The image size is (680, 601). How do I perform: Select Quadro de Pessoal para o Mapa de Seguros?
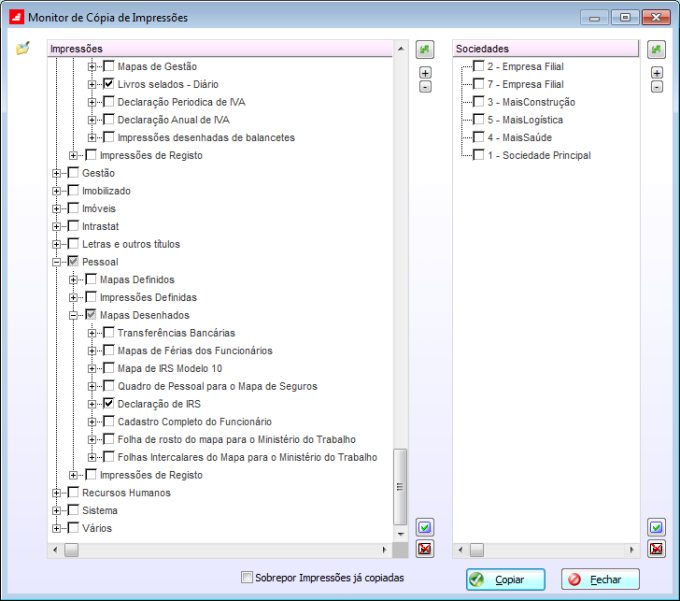pyautogui.click(x=217, y=386)
